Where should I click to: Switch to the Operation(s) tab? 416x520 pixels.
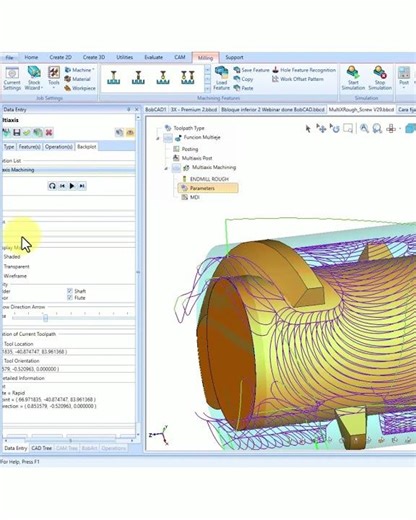[x=59, y=147]
